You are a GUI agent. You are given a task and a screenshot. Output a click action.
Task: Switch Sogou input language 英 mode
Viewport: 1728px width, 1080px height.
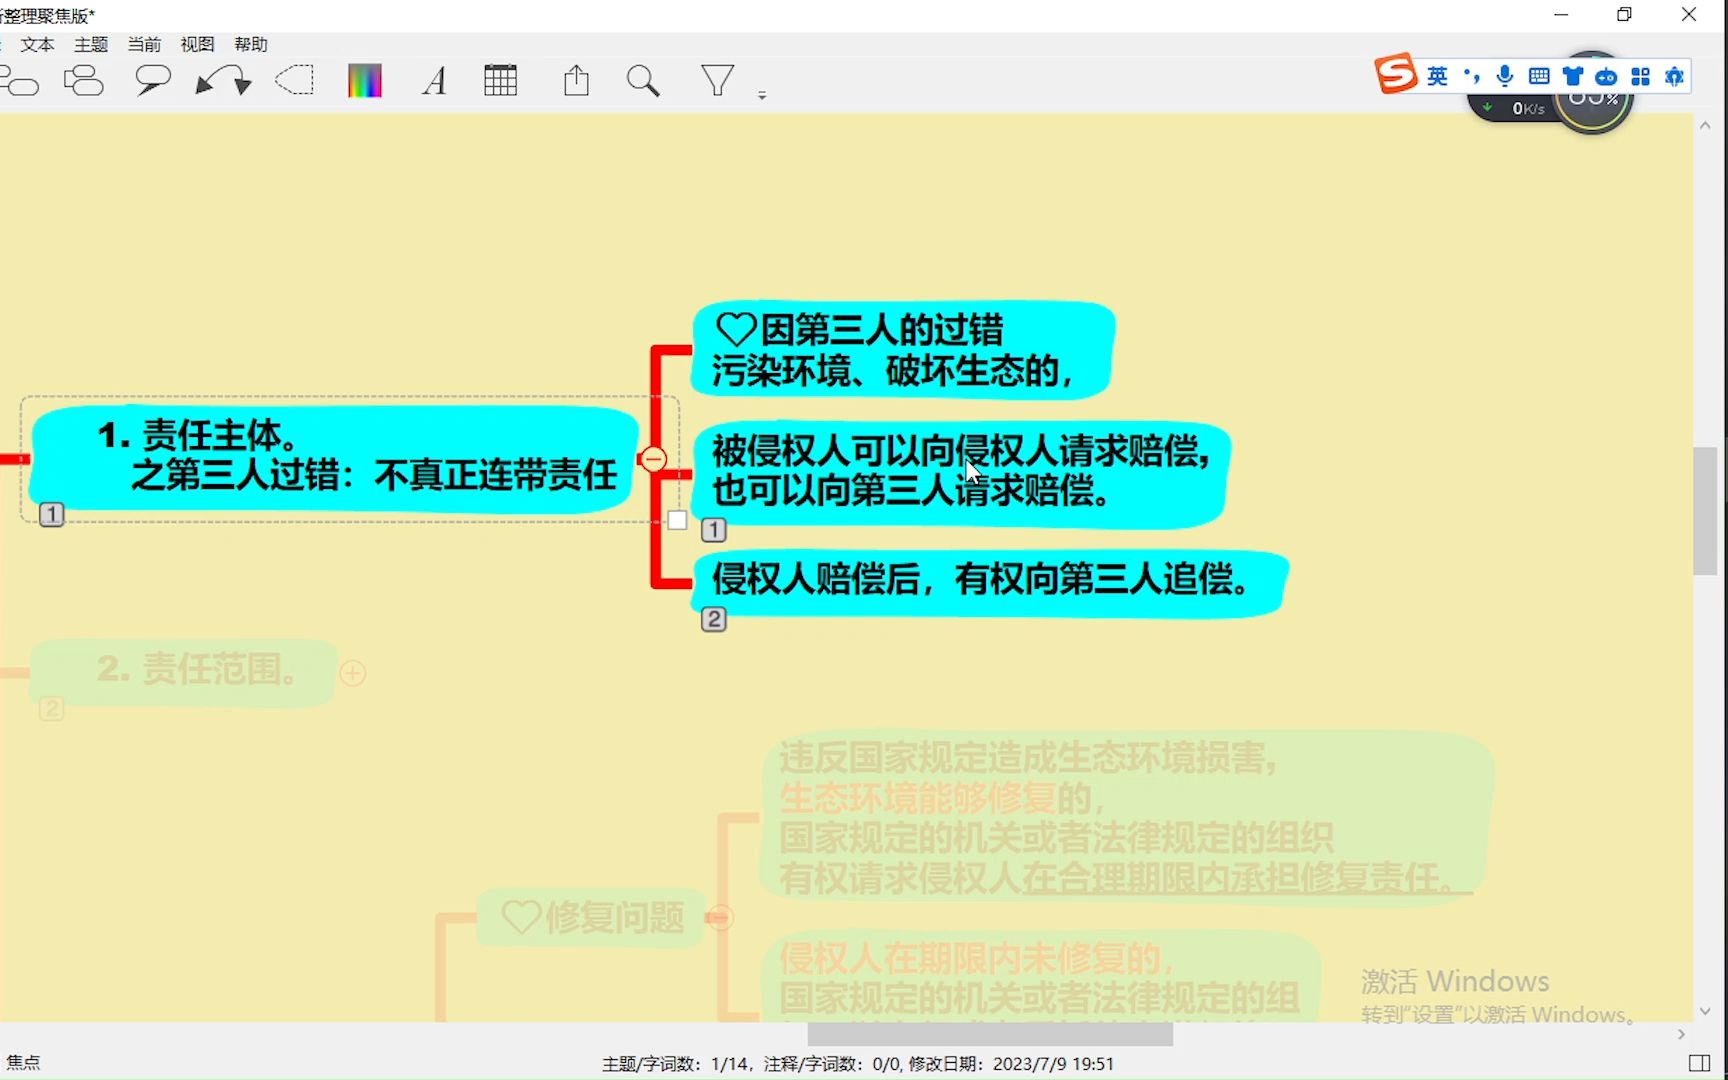tap(1438, 76)
